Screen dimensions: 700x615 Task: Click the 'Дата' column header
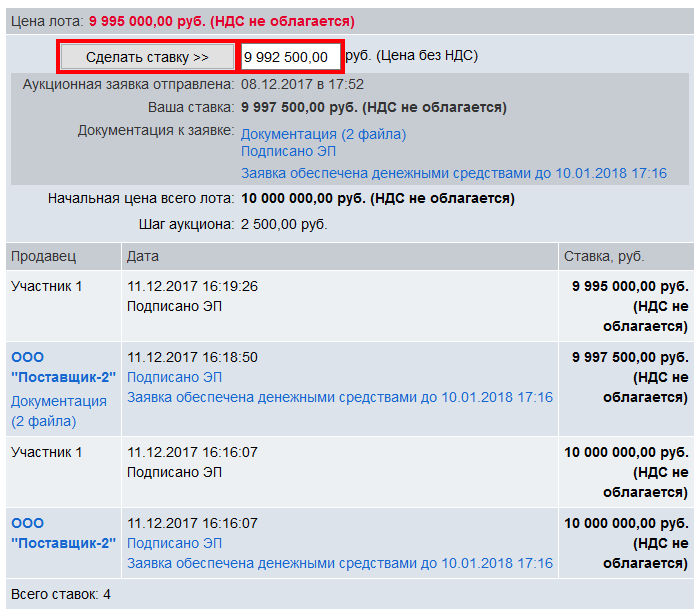coord(142,257)
